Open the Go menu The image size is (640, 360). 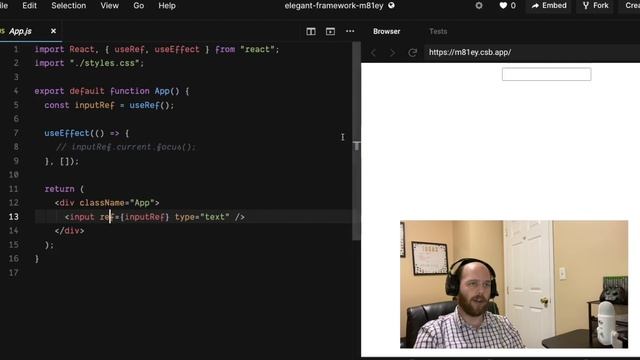tap(138, 6)
